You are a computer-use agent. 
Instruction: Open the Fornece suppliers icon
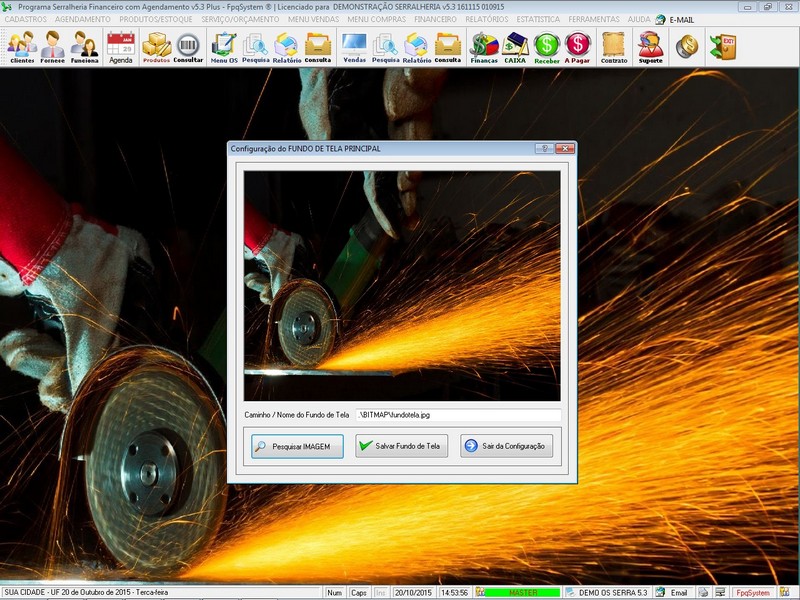point(53,47)
